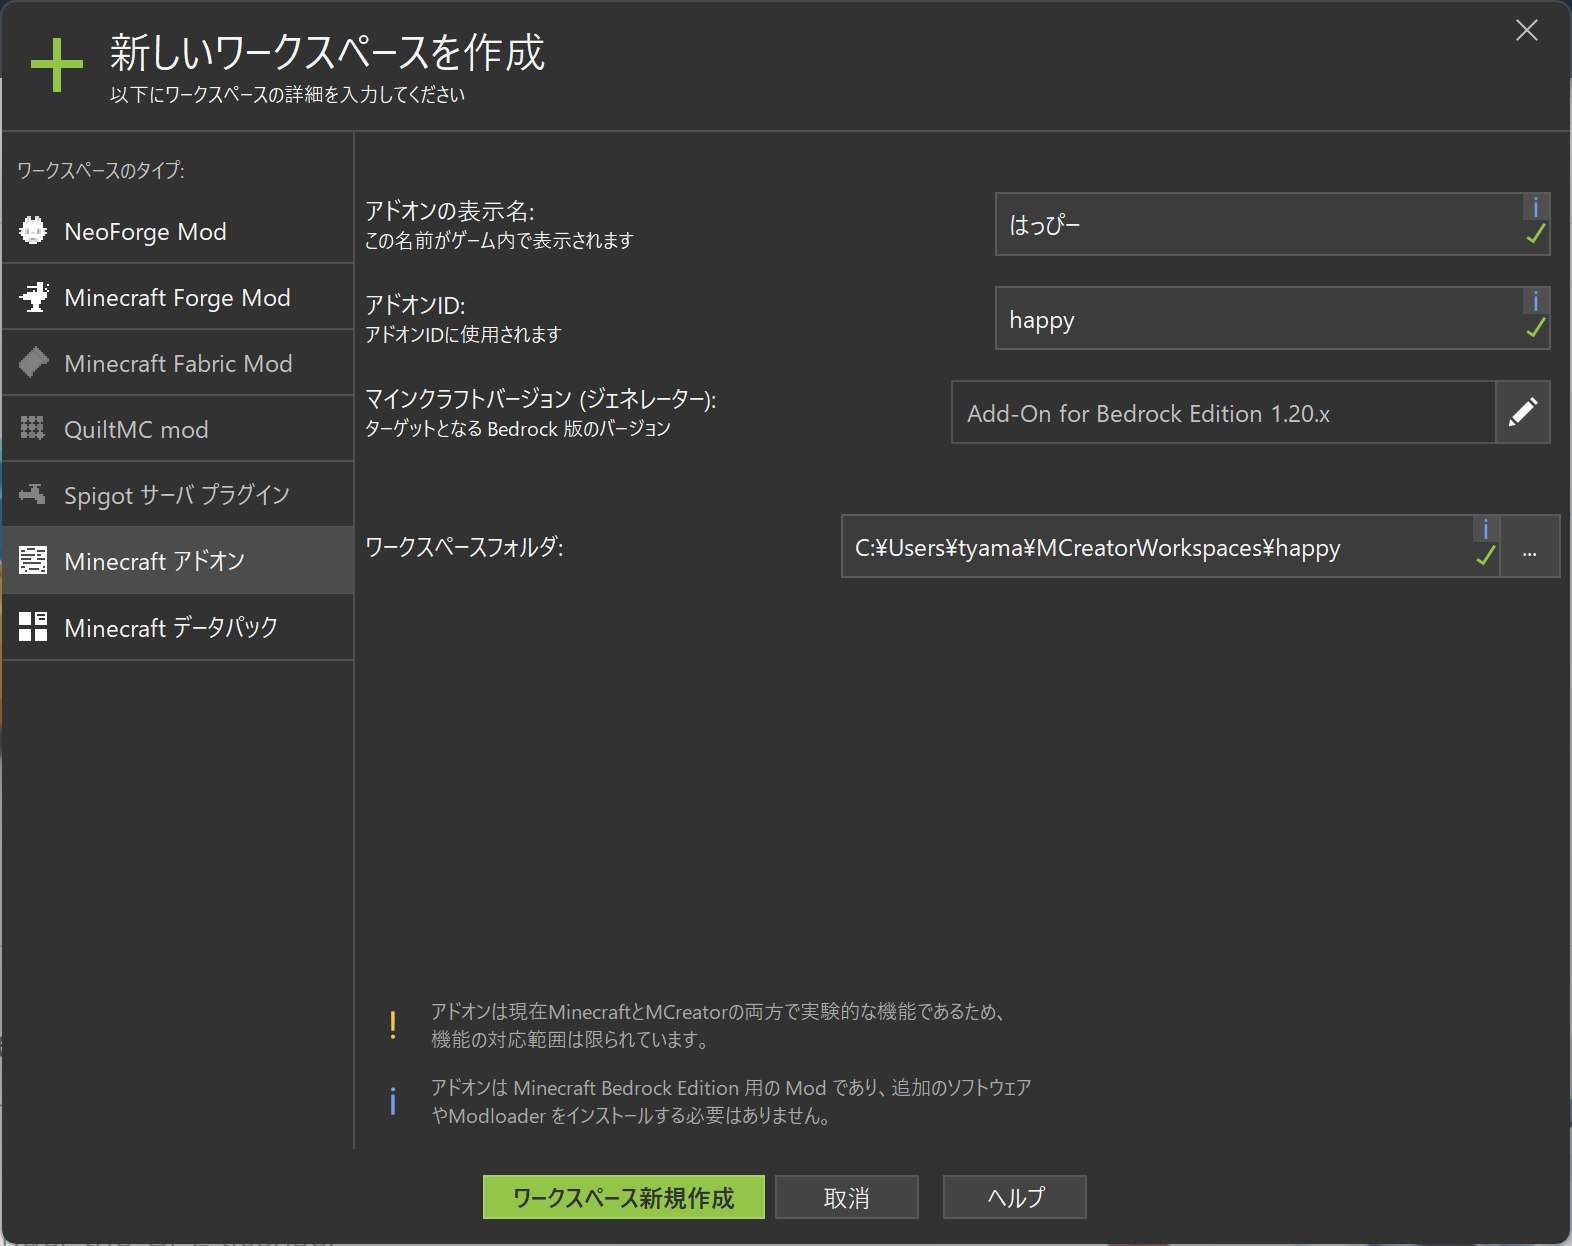
Task: Click the Minecraft Fabric Mod icon
Action: tap(33, 363)
